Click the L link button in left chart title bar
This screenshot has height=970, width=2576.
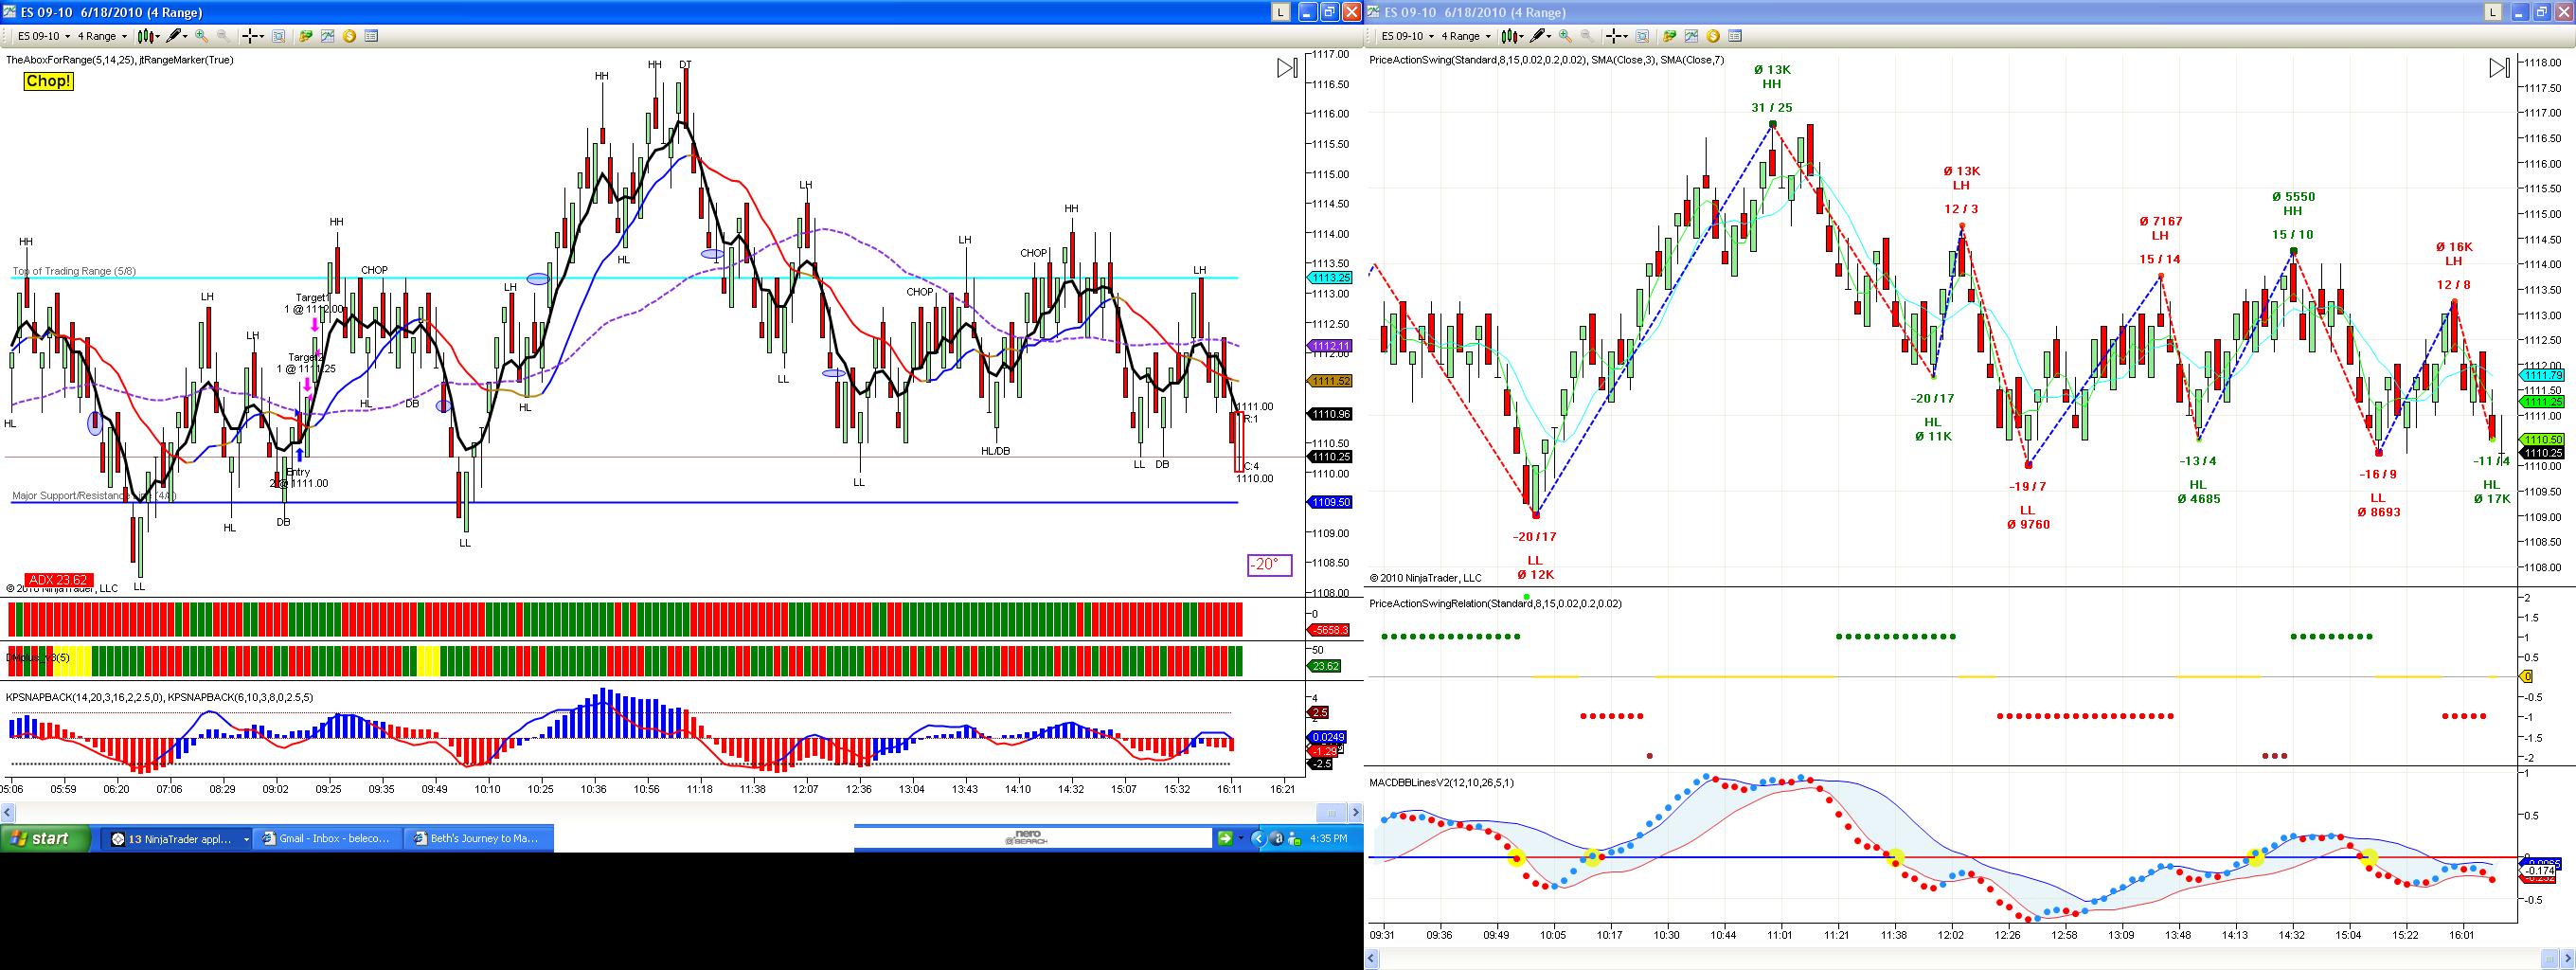(x=1280, y=12)
